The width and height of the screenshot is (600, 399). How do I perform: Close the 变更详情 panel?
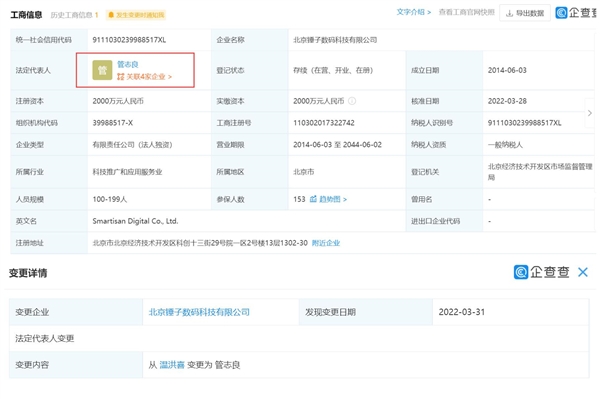coord(583,272)
